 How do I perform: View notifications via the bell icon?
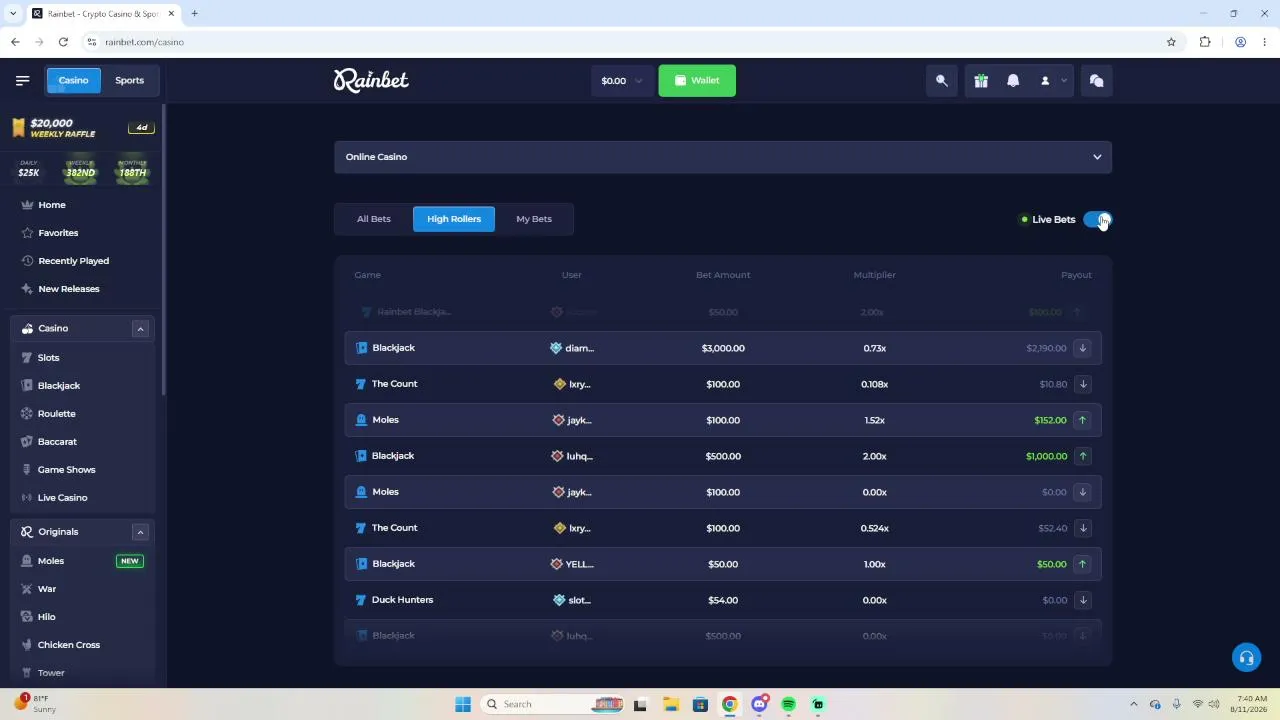coord(1013,81)
